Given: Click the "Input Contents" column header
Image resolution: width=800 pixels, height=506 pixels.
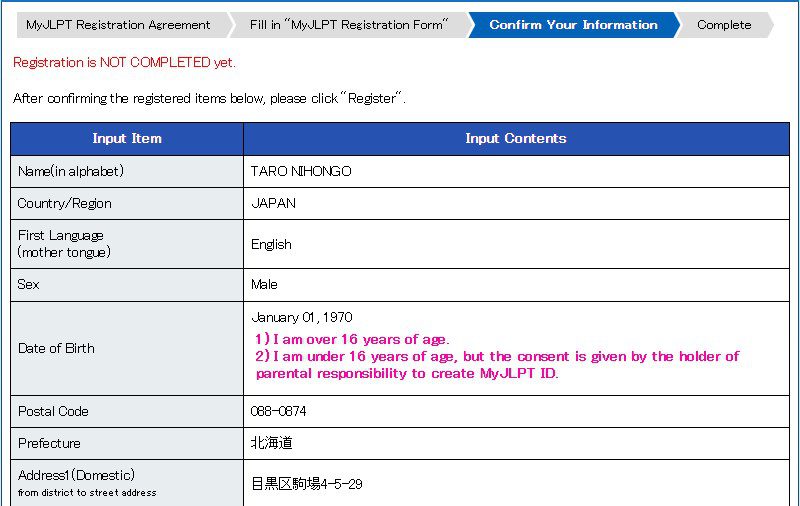Looking at the screenshot, I should coord(516,139).
